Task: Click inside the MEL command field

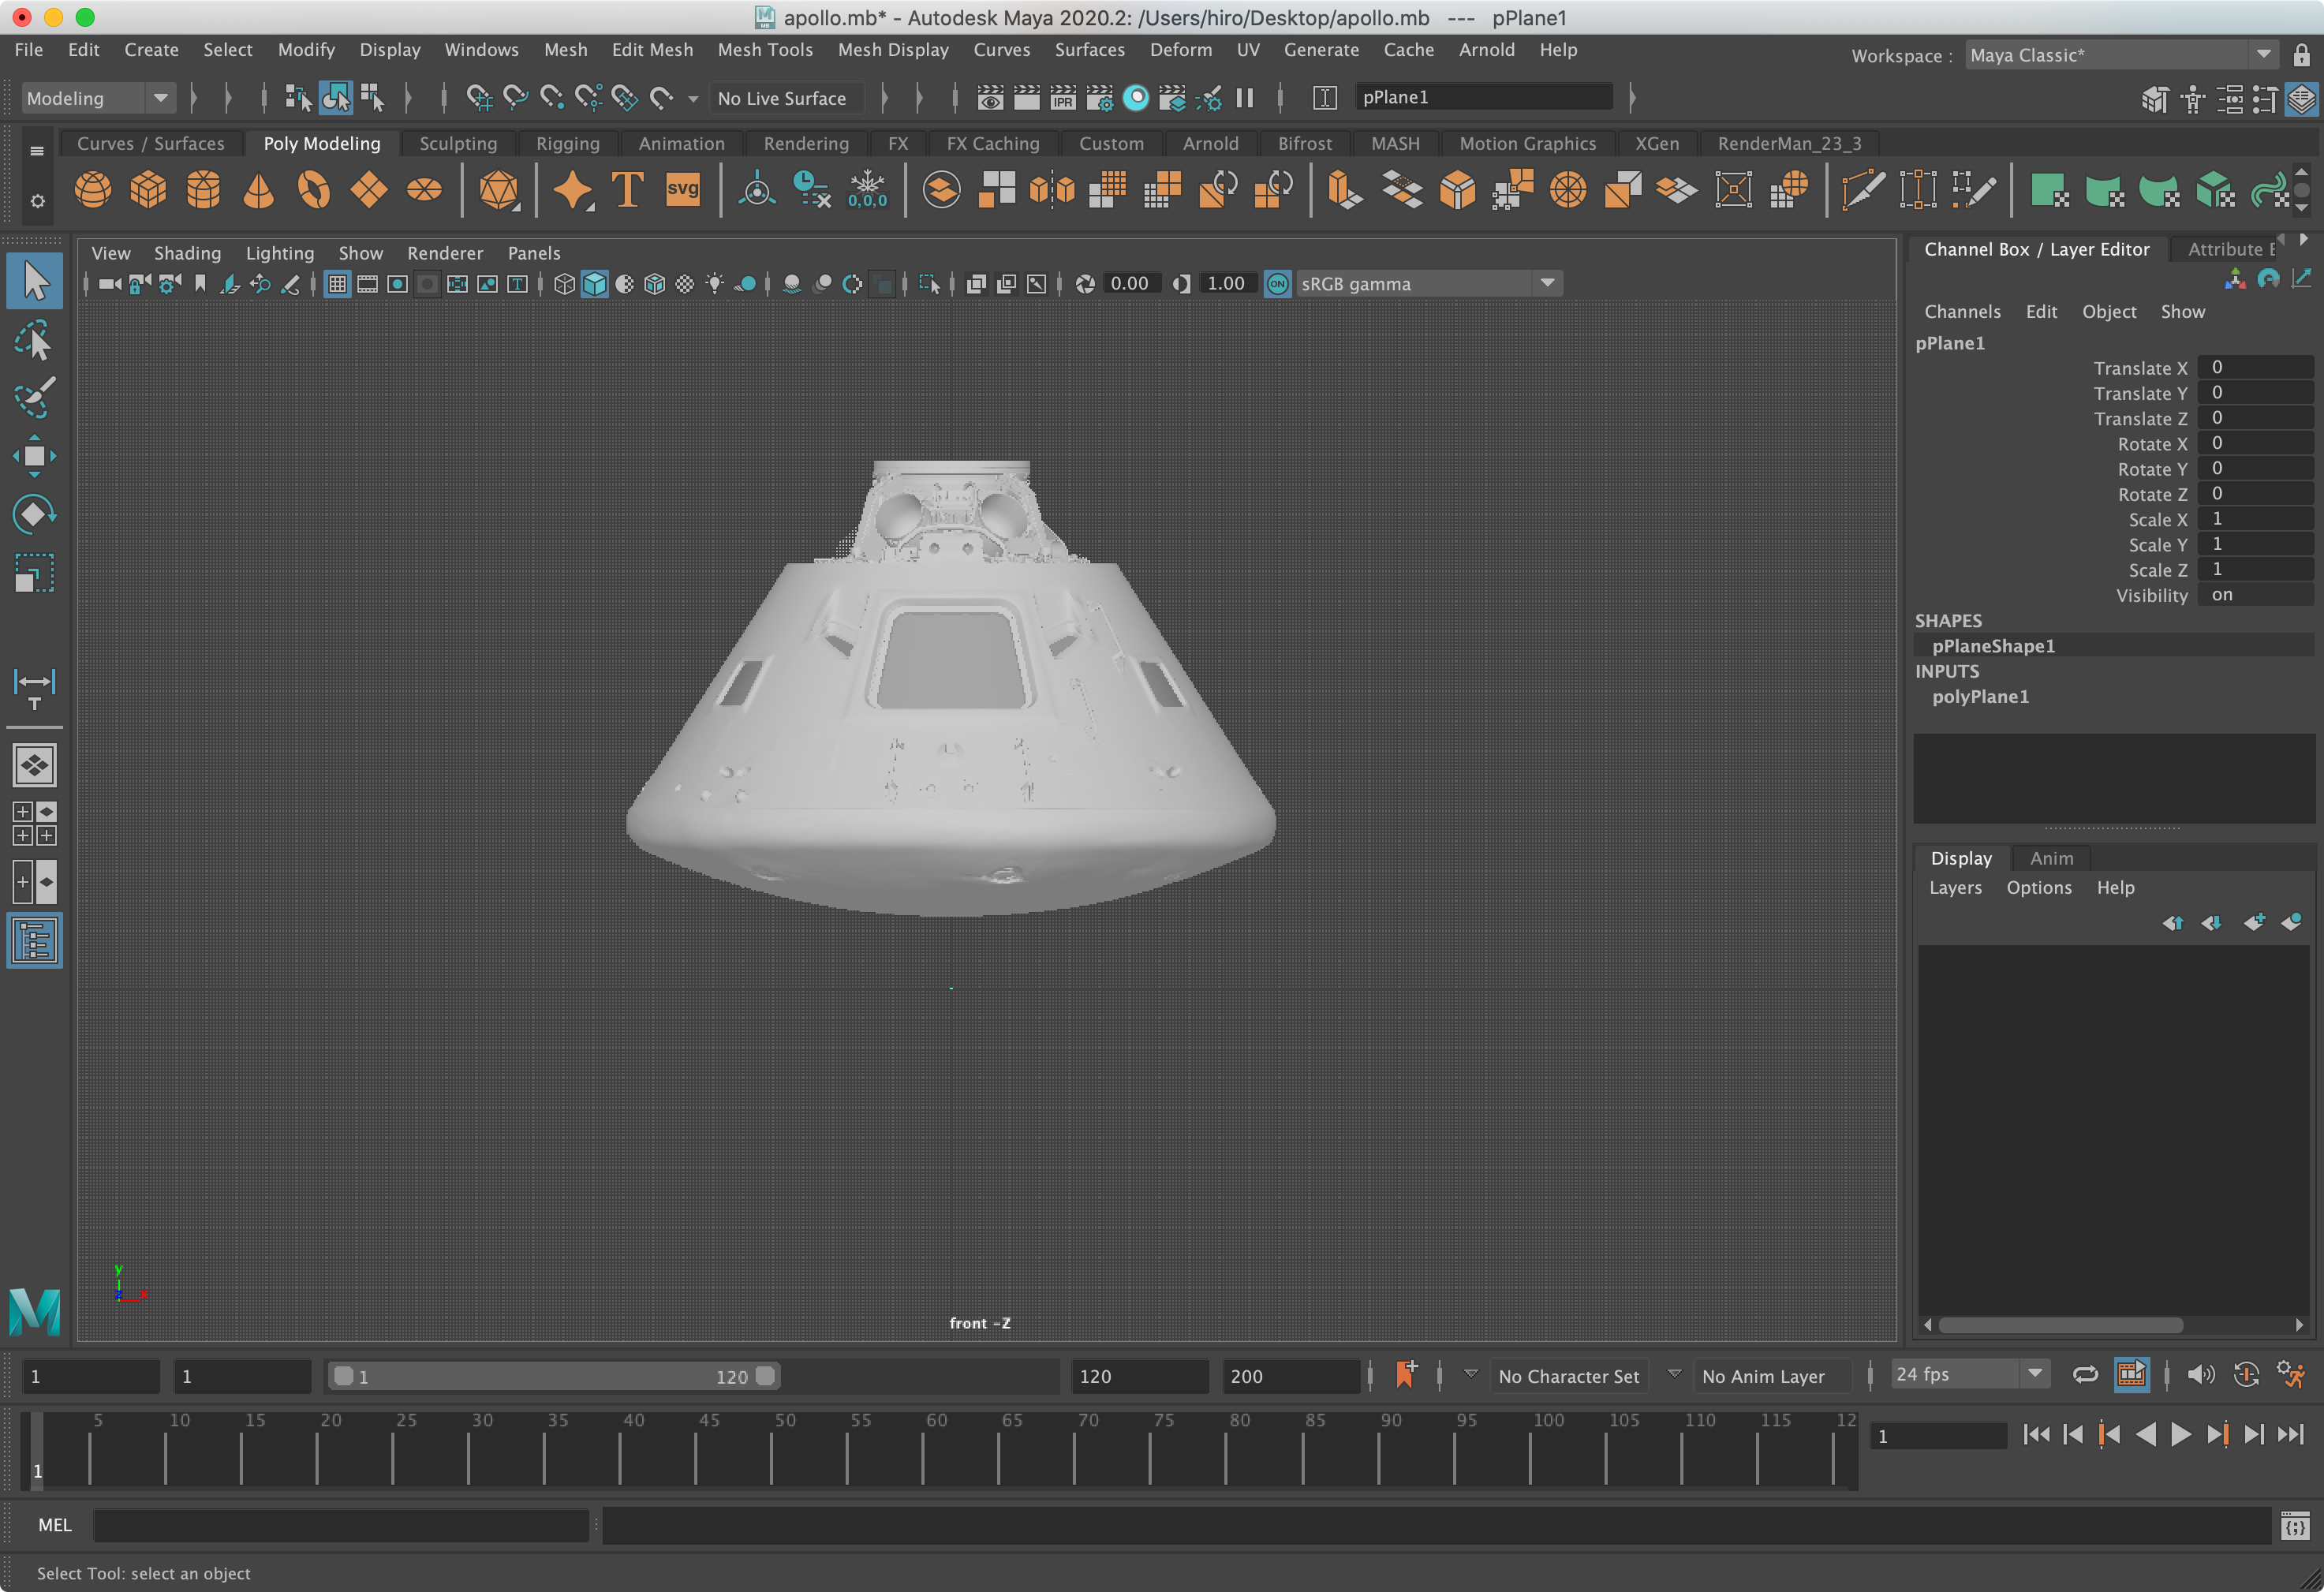Action: click(340, 1525)
